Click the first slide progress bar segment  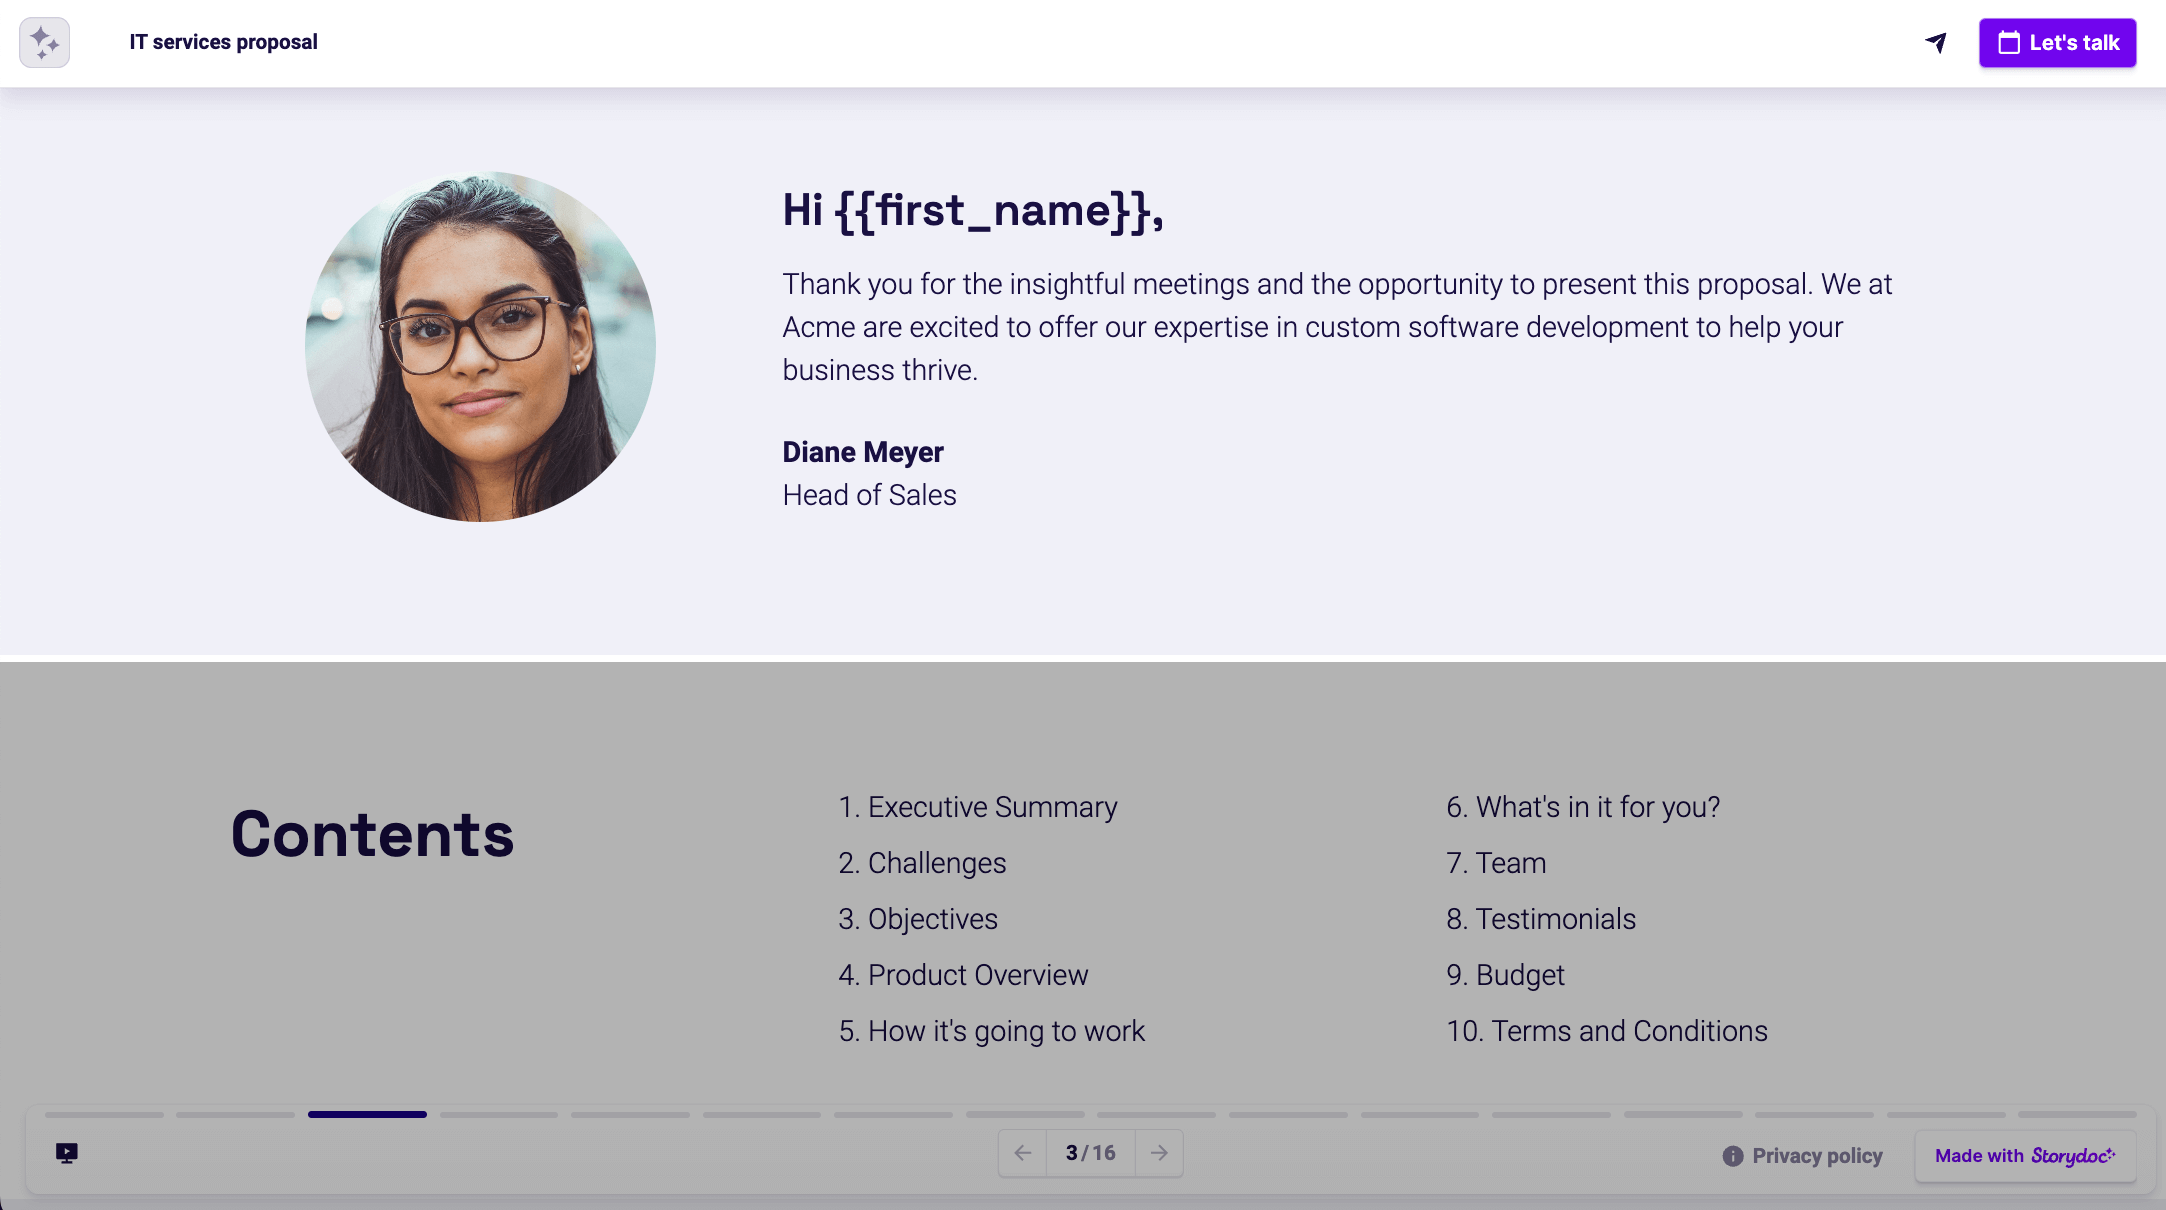104,1114
